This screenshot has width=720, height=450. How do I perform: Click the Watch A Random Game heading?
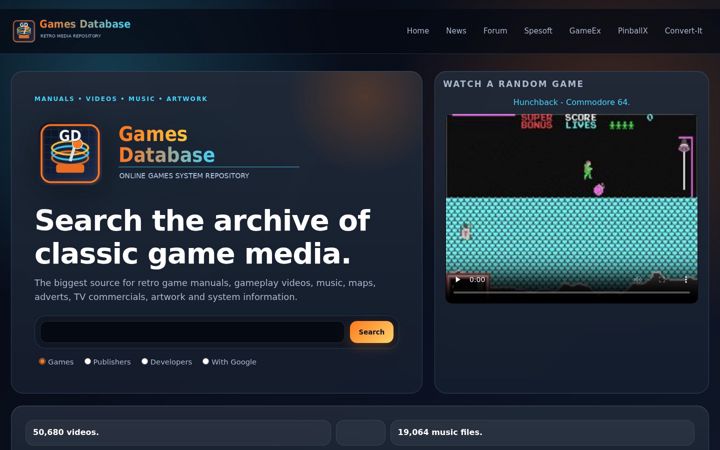513,84
